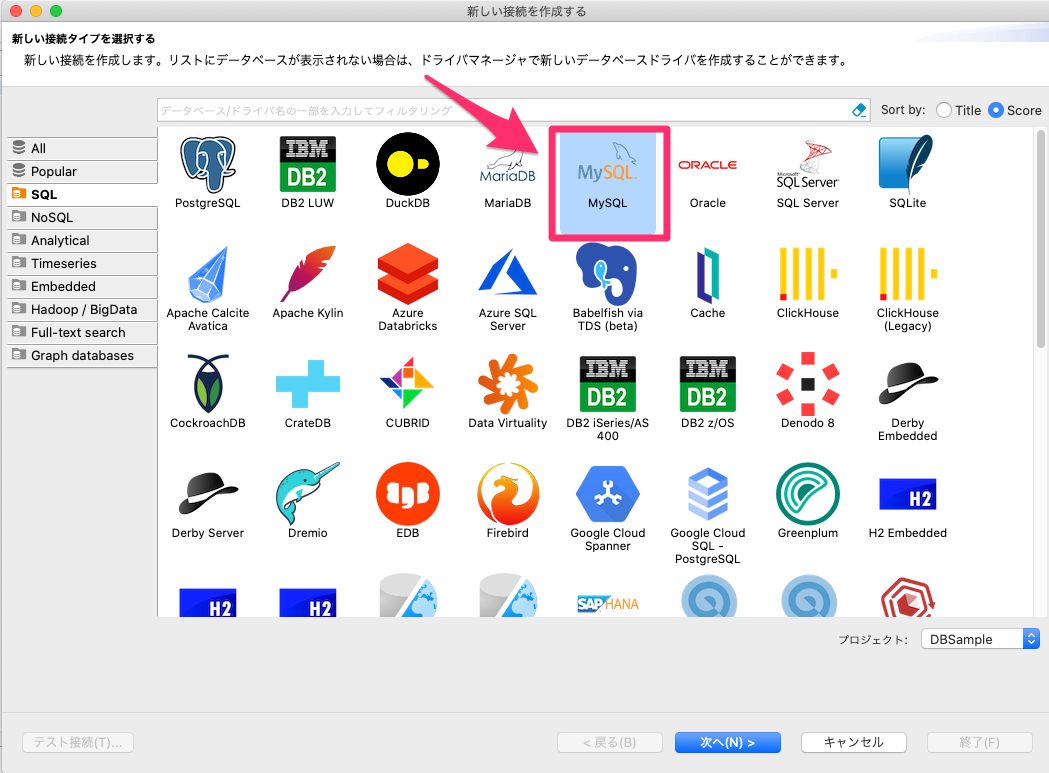The height and width of the screenshot is (773, 1049).
Task: Choose the SQLite database driver
Action: 906,170
